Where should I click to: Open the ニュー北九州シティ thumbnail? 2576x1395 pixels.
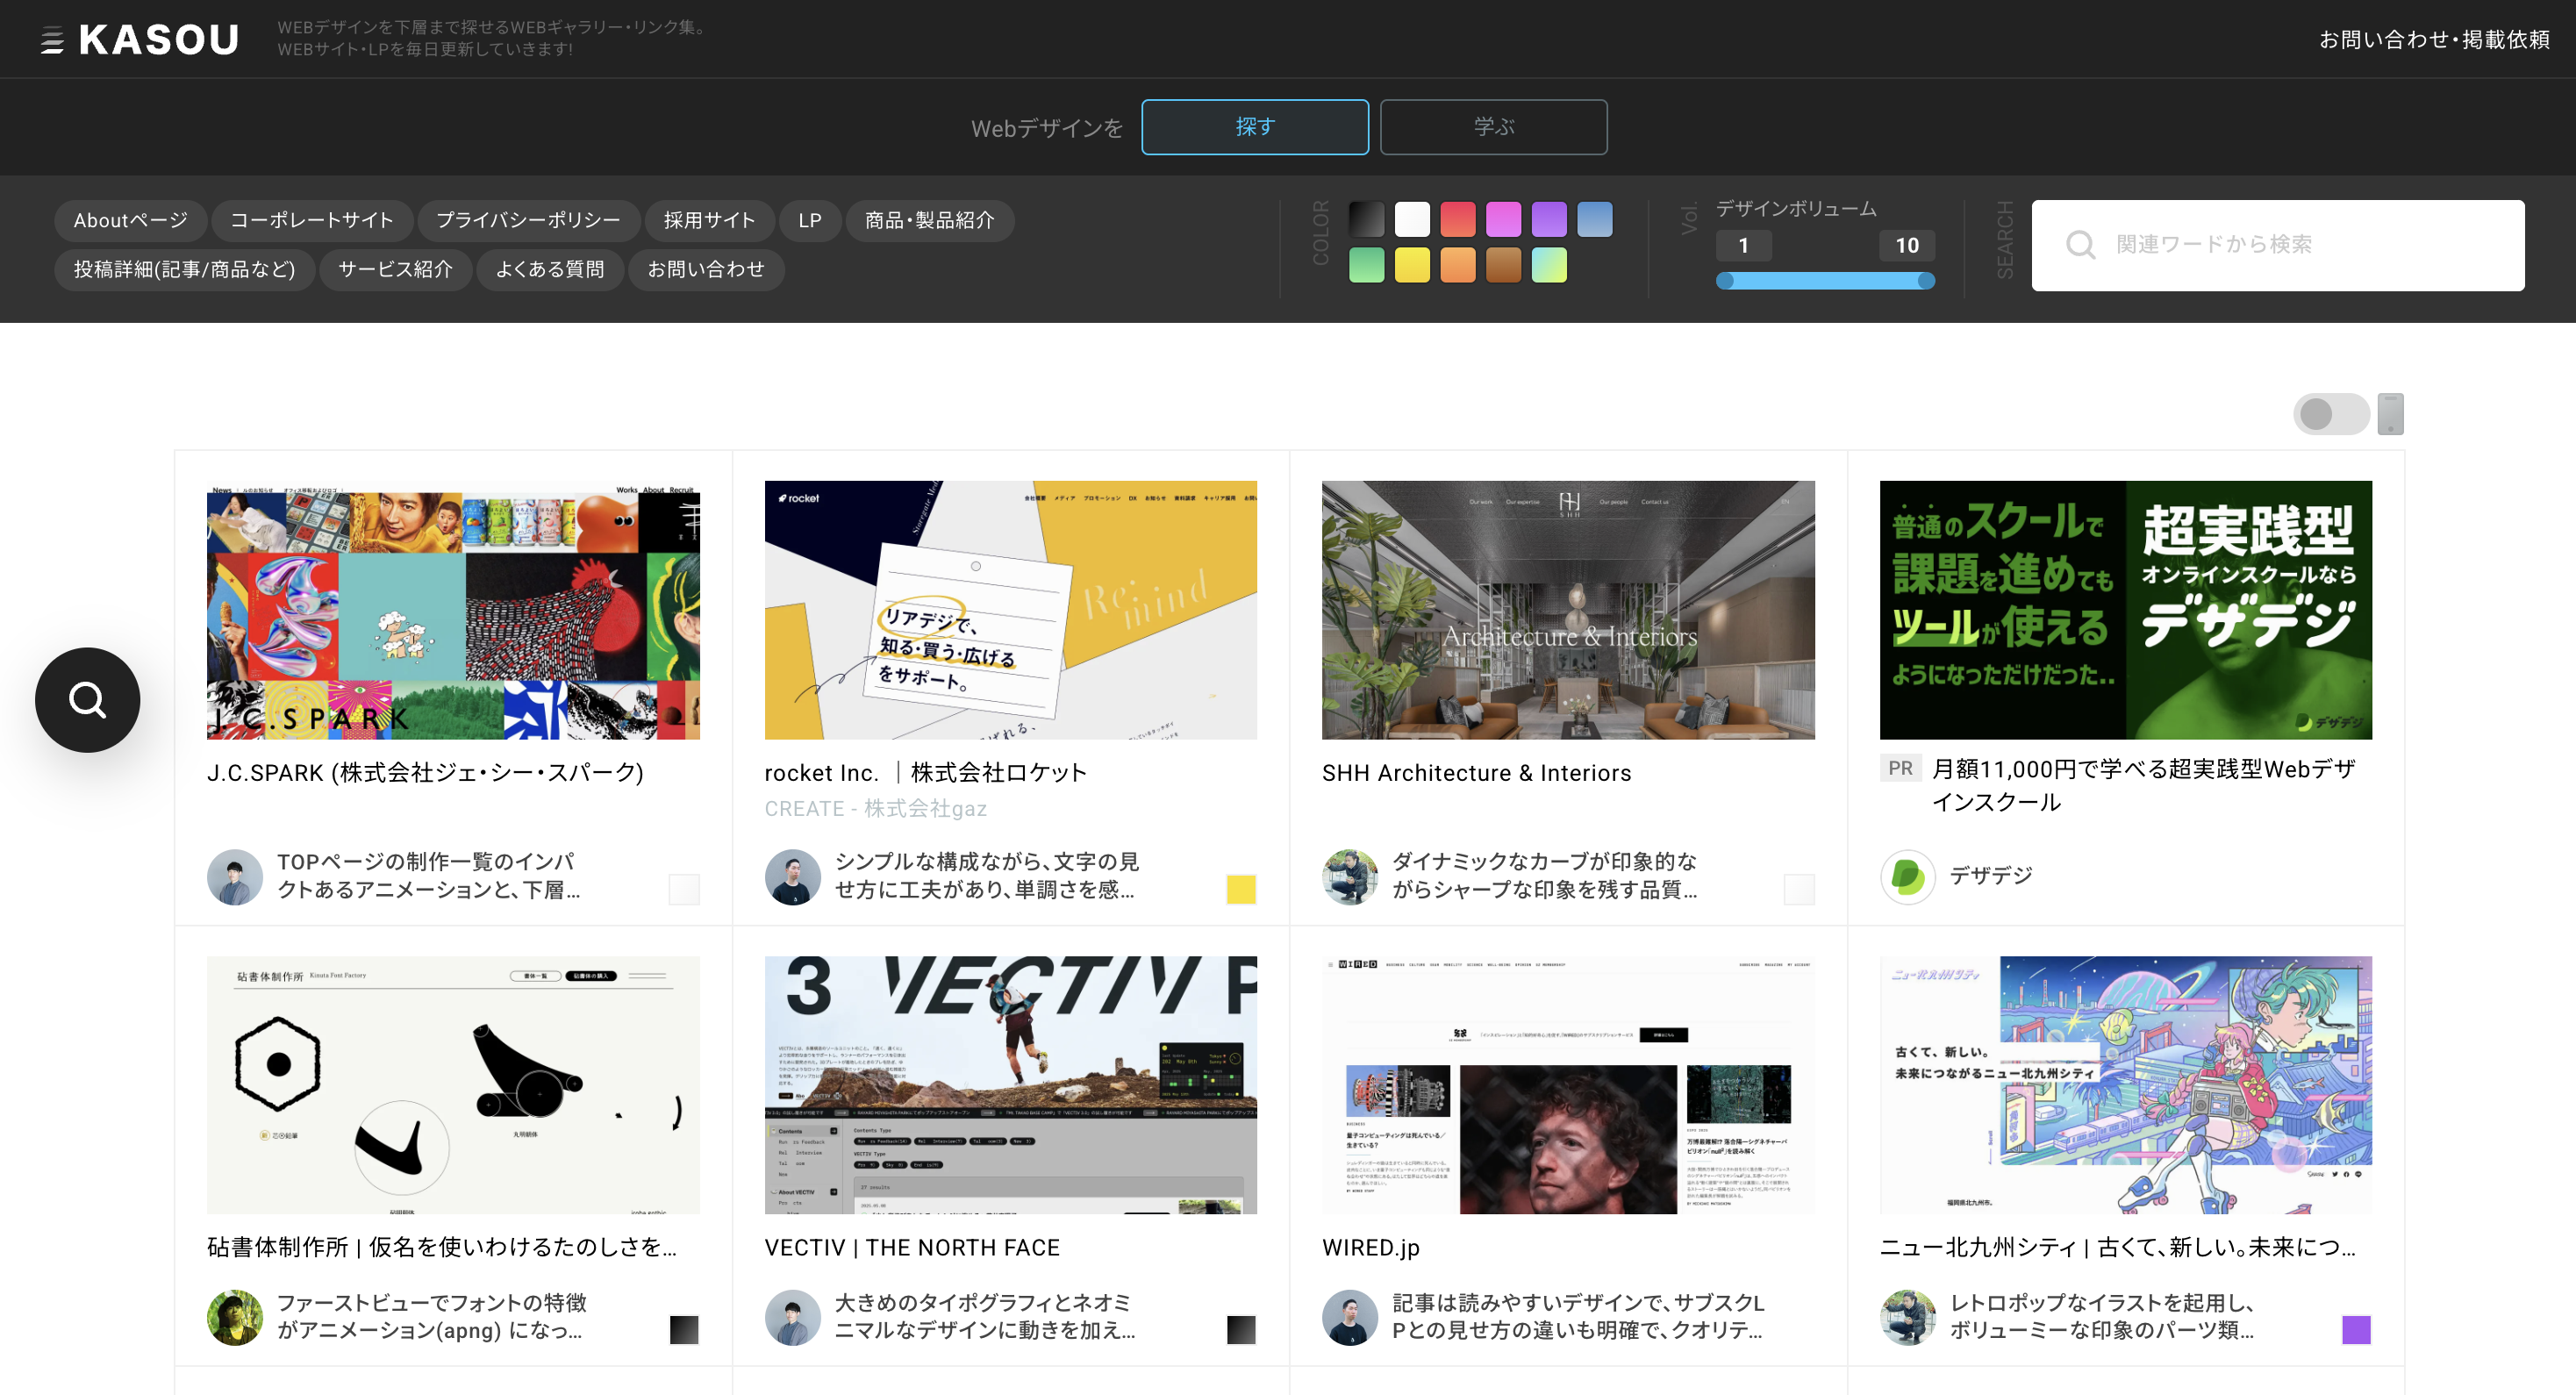click(x=2126, y=1085)
